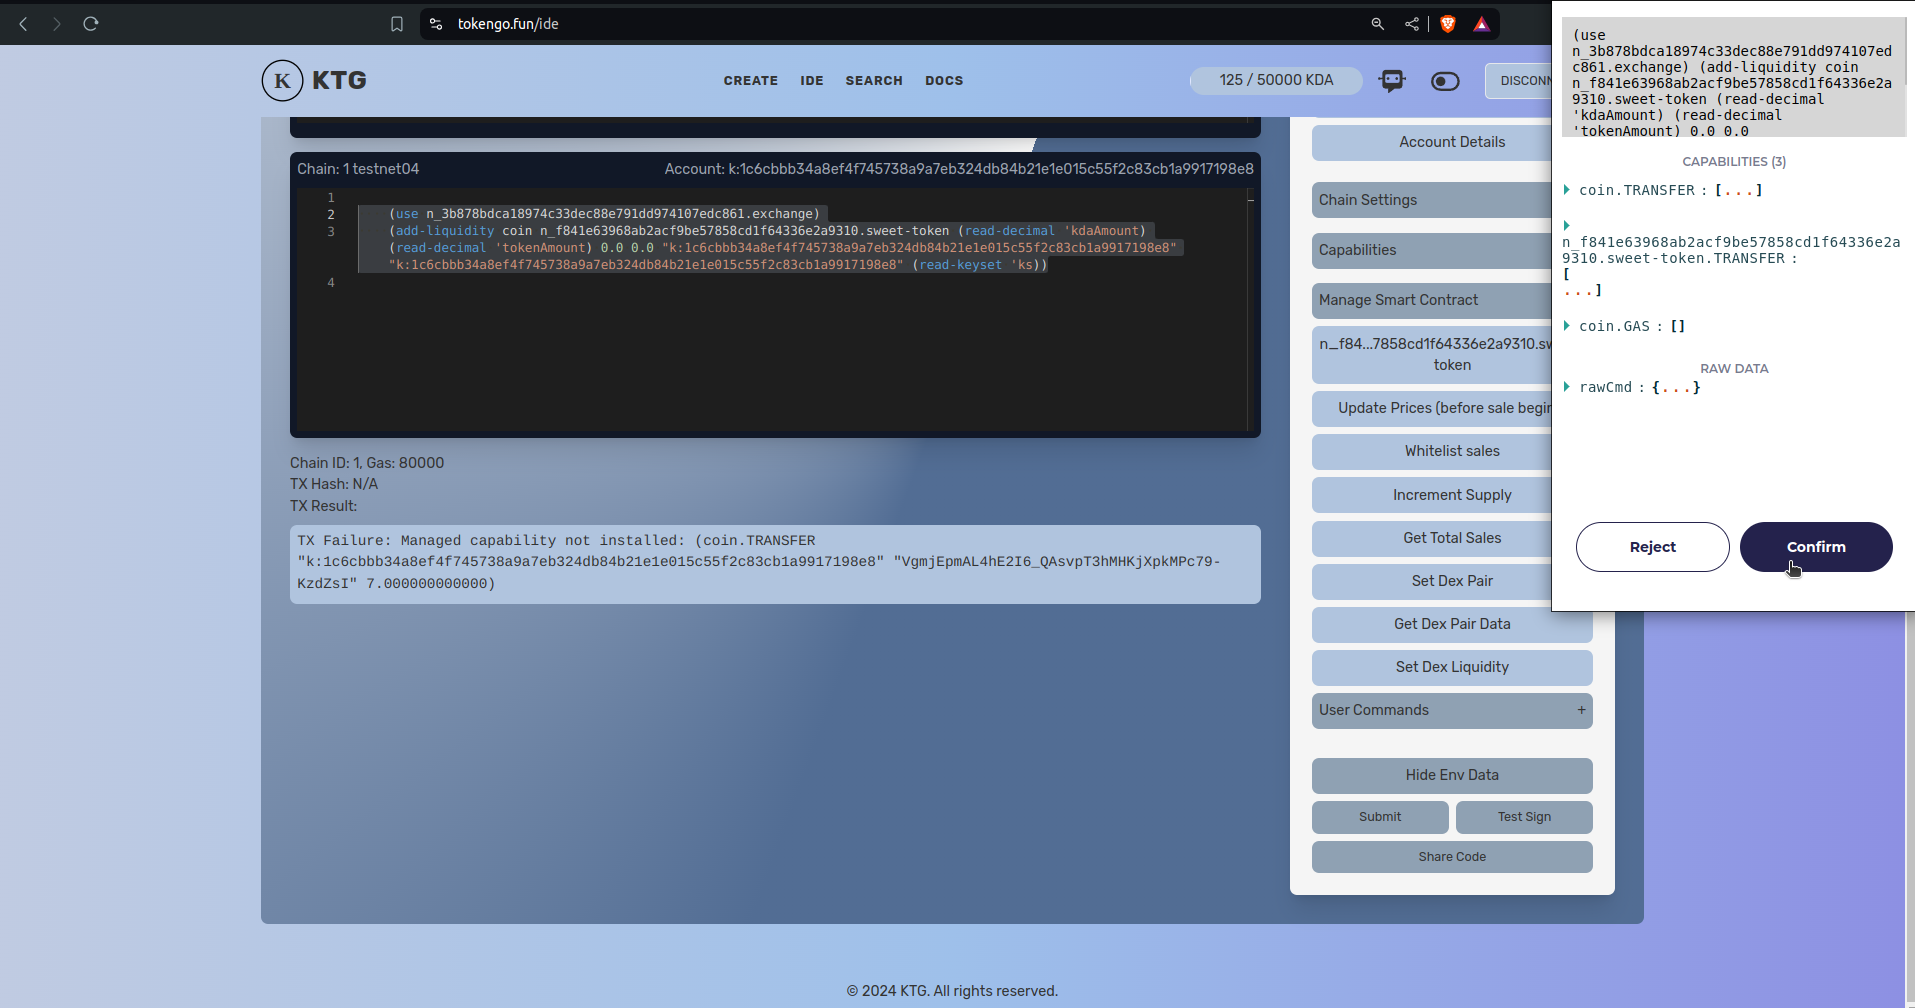The image size is (1915, 1008).
Task: Click inside the code editor line 2
Action: [606, 214]
